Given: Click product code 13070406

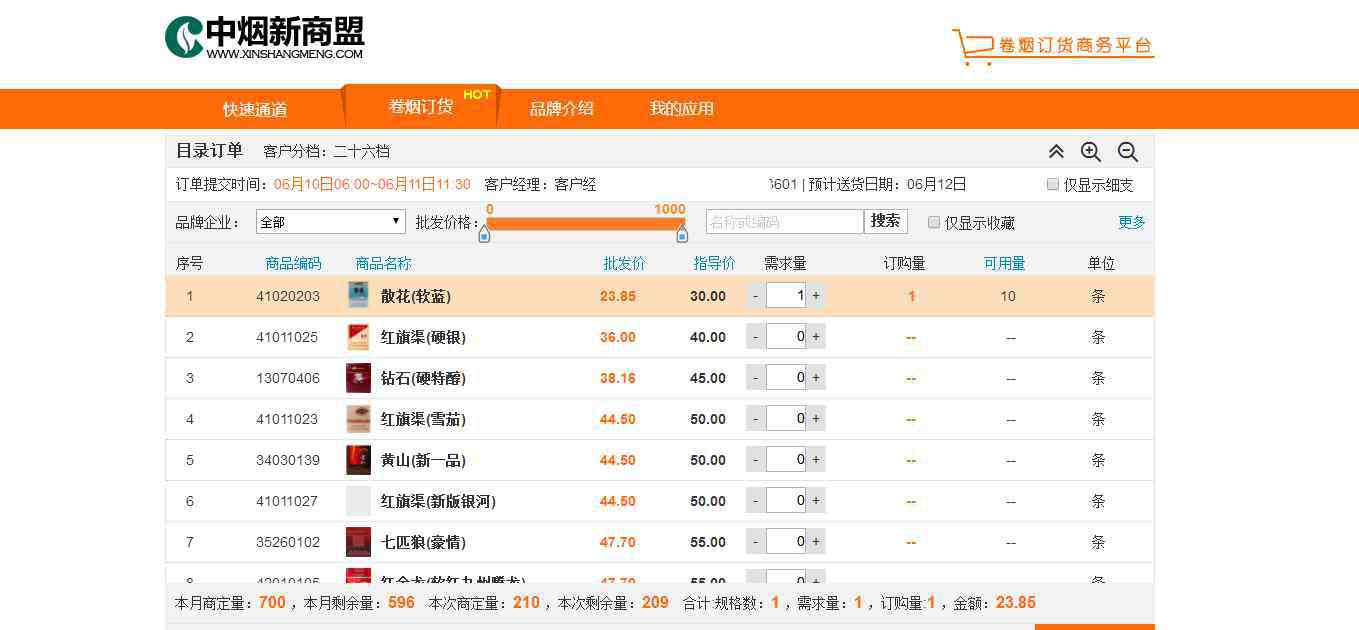Looking at the screenshot, I should click(288, 378).
